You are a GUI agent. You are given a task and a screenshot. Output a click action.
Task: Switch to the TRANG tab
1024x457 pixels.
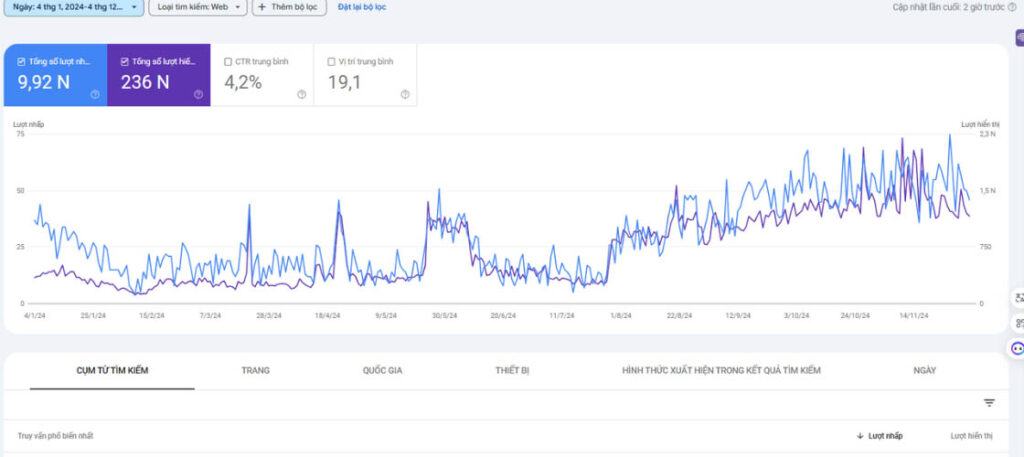tap(255, 370)
